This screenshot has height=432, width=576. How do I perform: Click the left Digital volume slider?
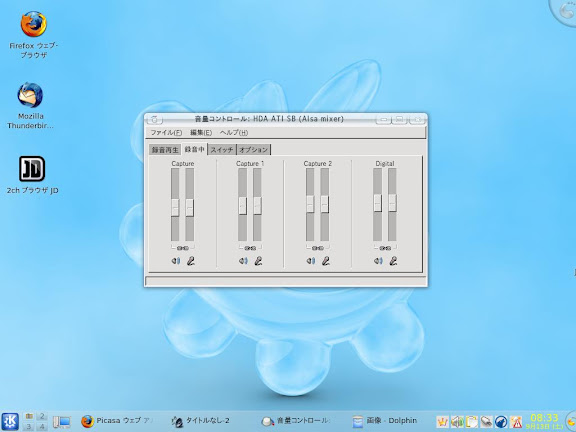tap(378, 203)
